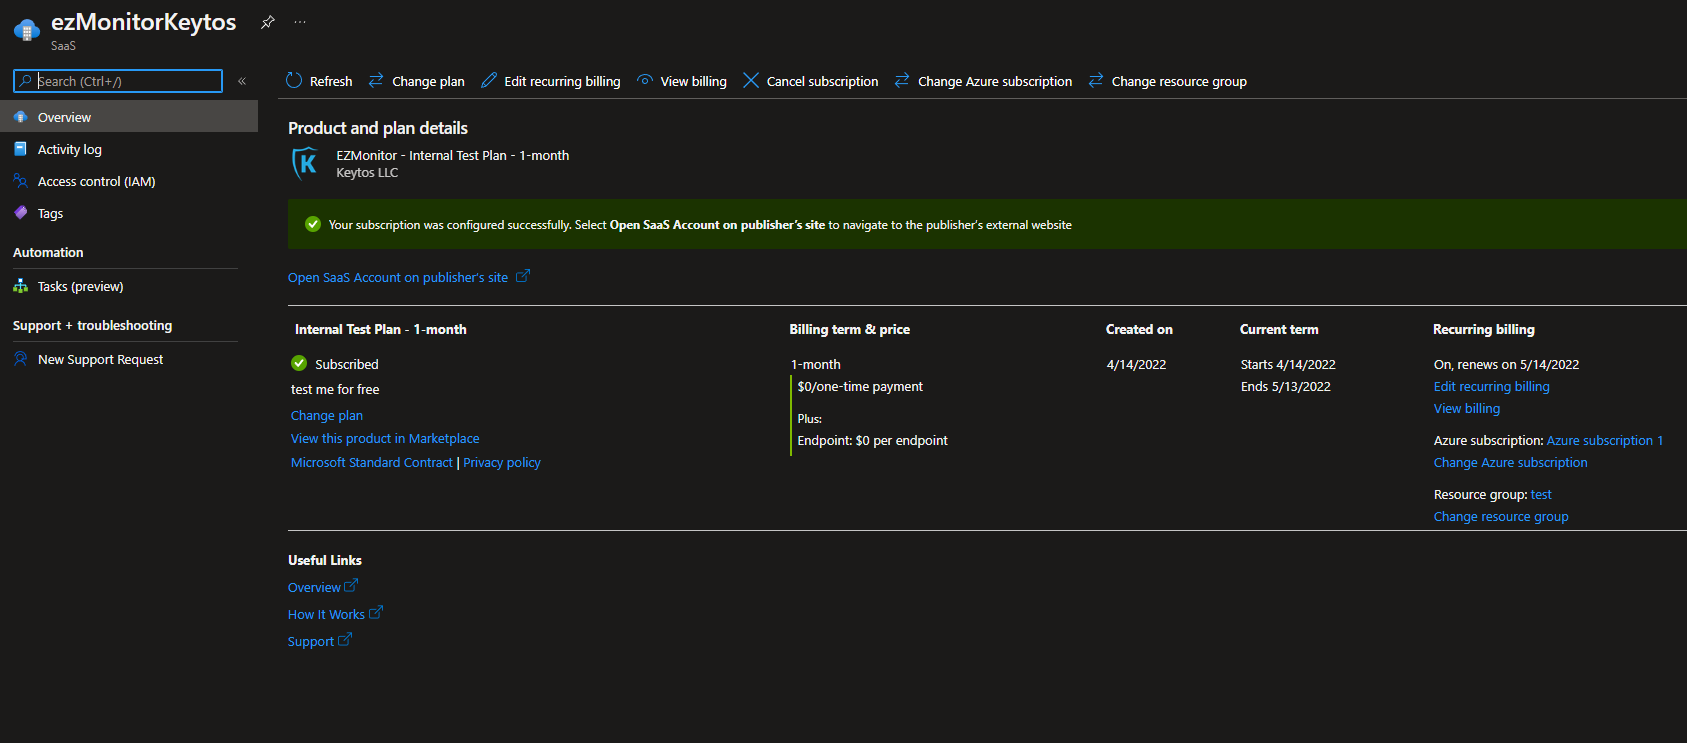The height and width of the screenshot is (743, 1687).
Task: Click Change Azure subscription link in details
Action: [1510, 462]
